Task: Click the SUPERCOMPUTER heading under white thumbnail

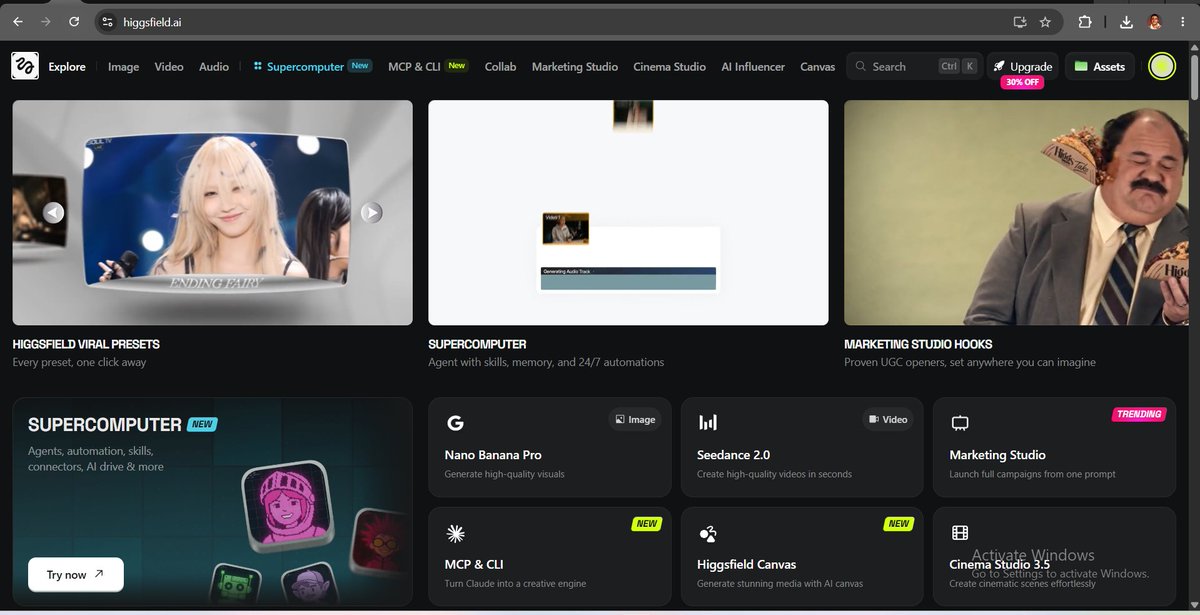Action: pos(477,344)
